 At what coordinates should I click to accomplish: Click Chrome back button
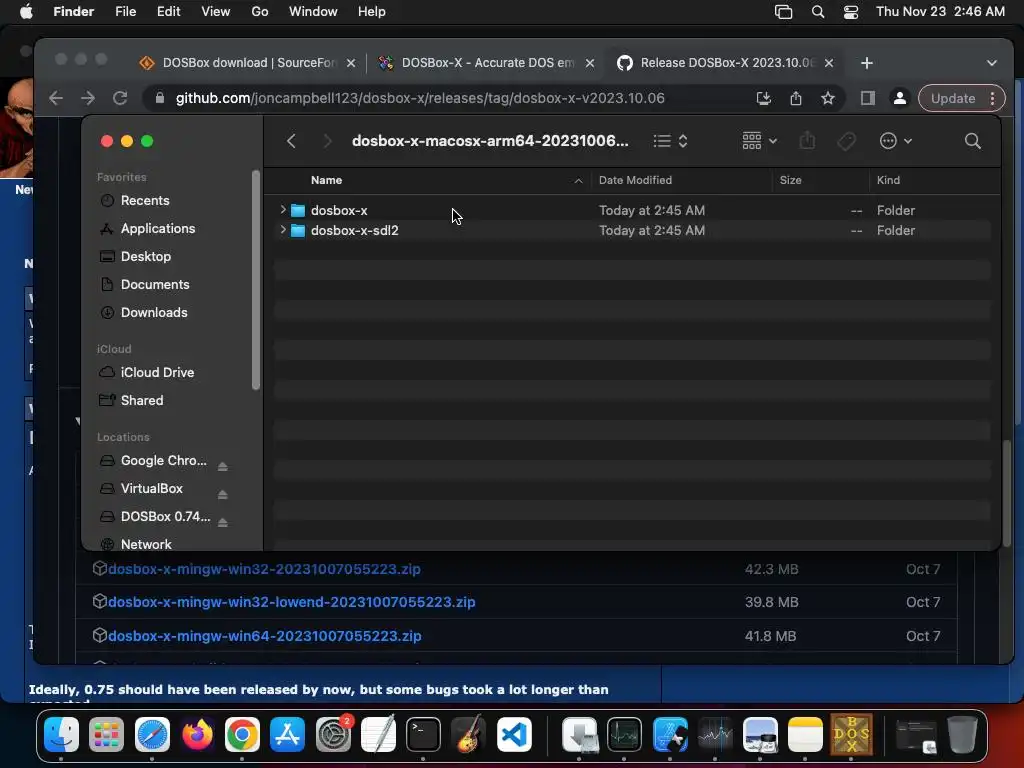(x=56, y=98)
